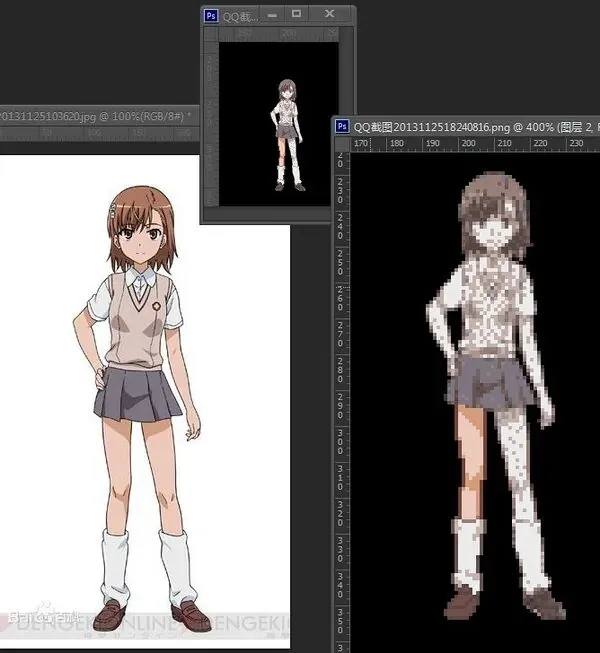Click ruler origin corner in 400% window
600x653 pixels.
[342, 144]
